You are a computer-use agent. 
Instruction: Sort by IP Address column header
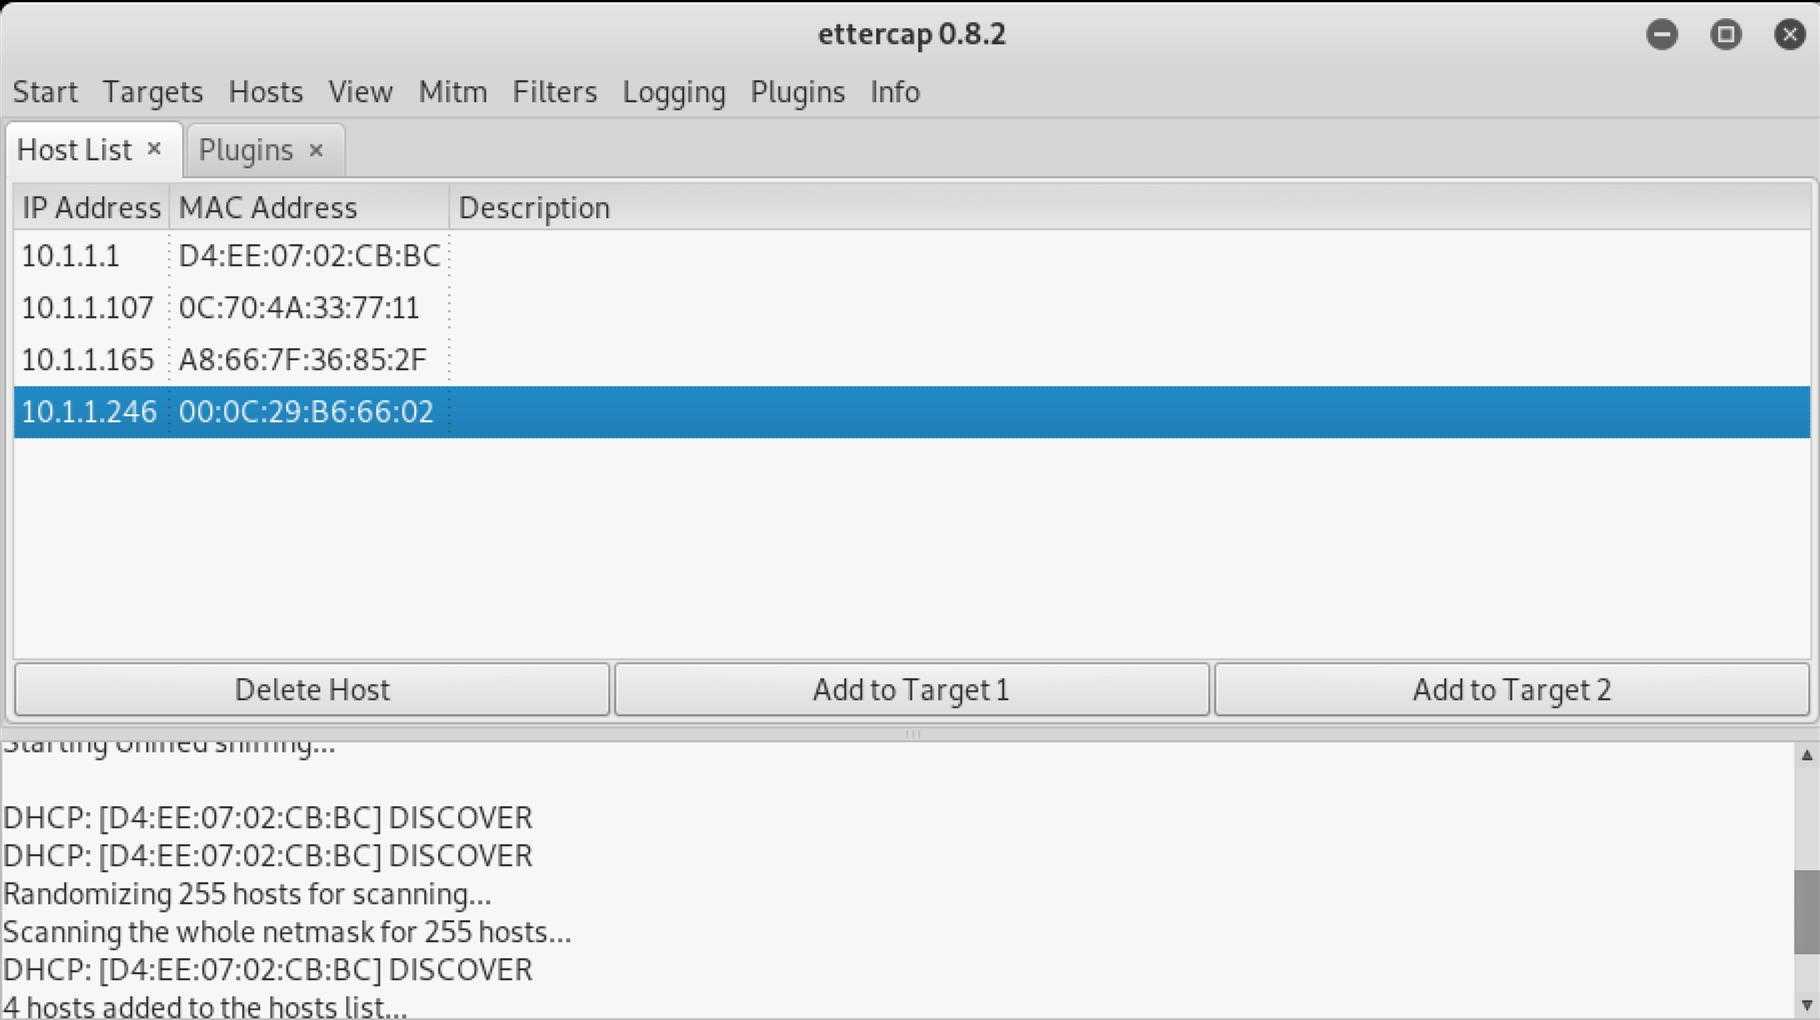click(91, 207)
